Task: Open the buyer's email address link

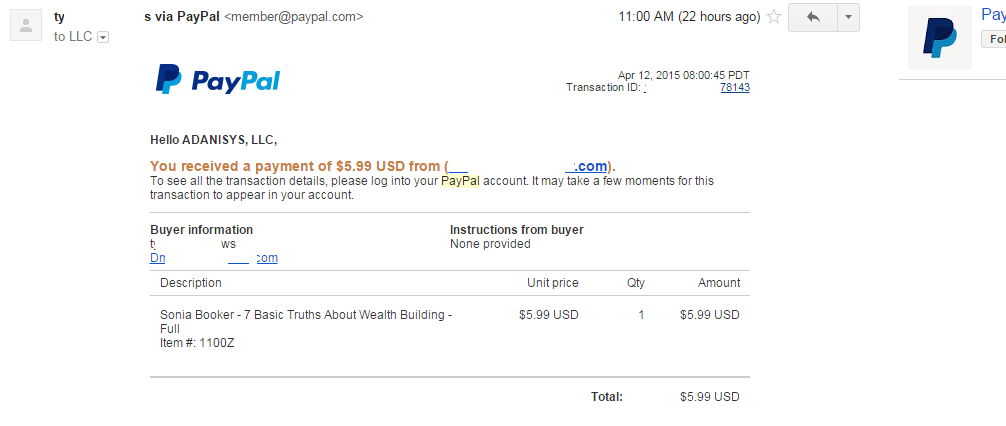Action: click(x=214, y=258)
